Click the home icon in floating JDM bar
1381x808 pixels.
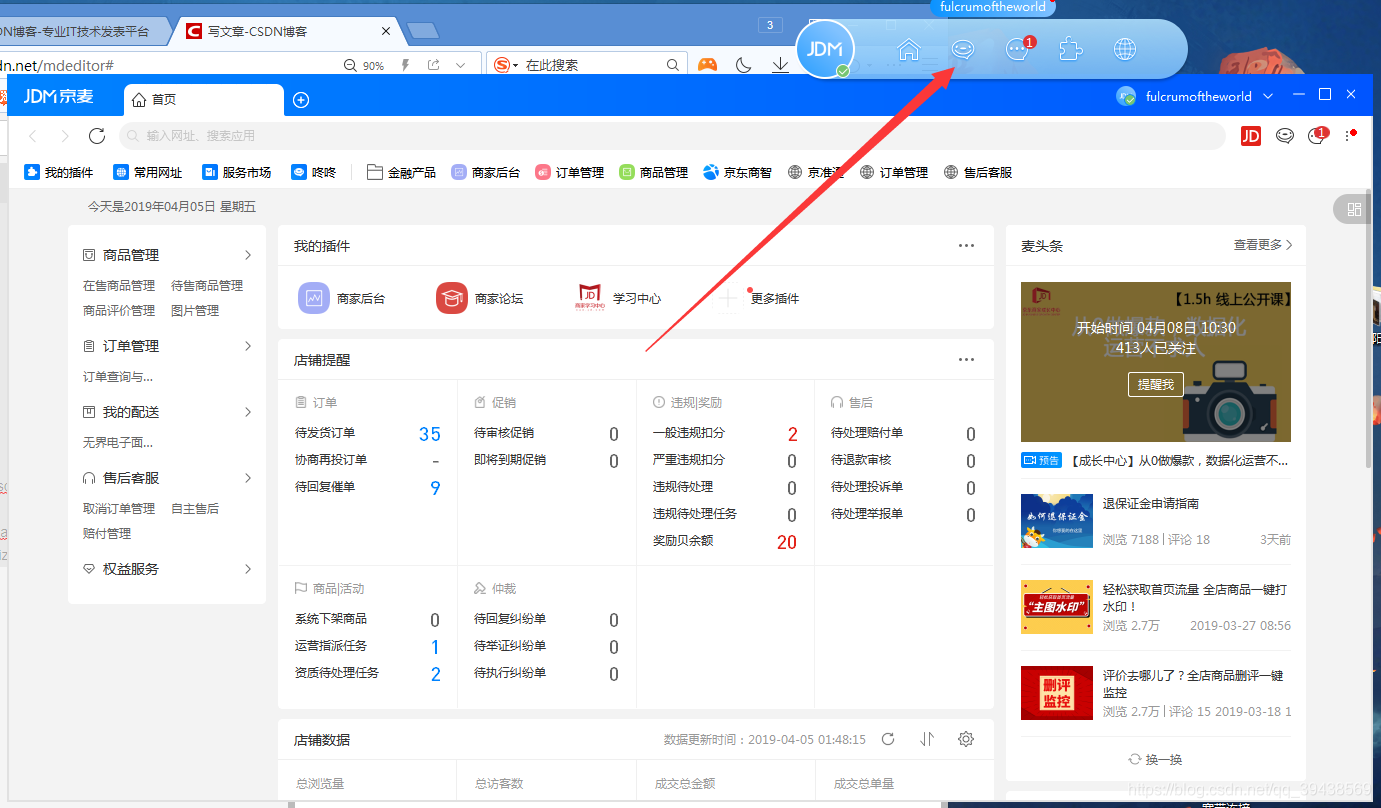point(908,49)
